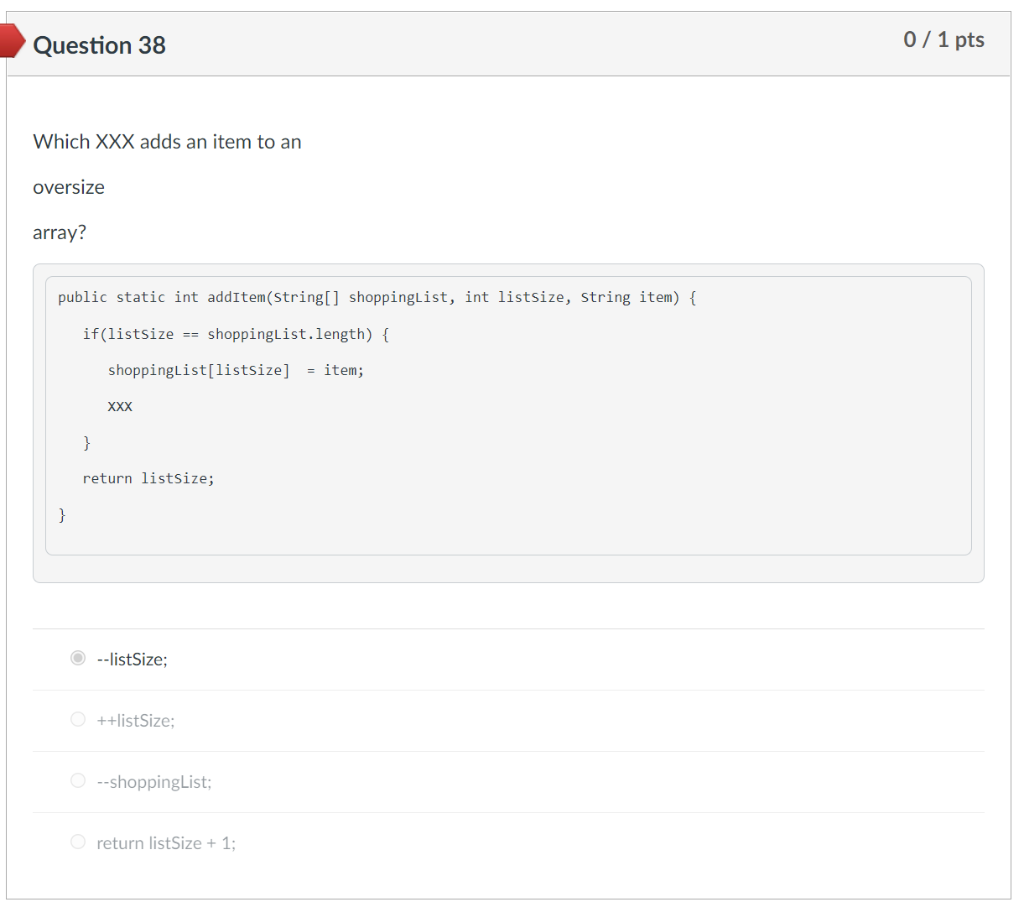Click the ++listSize; answer label text
The image size is (1024, 902).
point(135,720)
